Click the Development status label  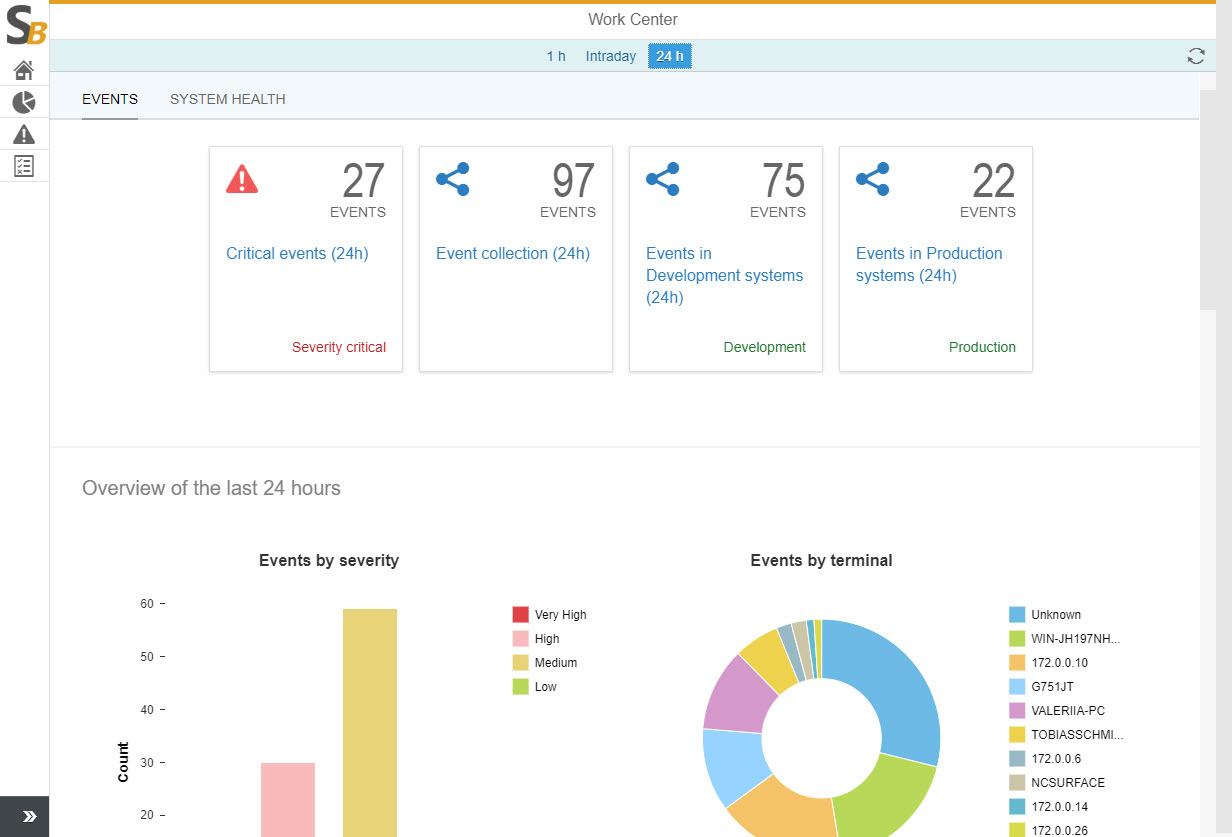(x=765, y=347)
